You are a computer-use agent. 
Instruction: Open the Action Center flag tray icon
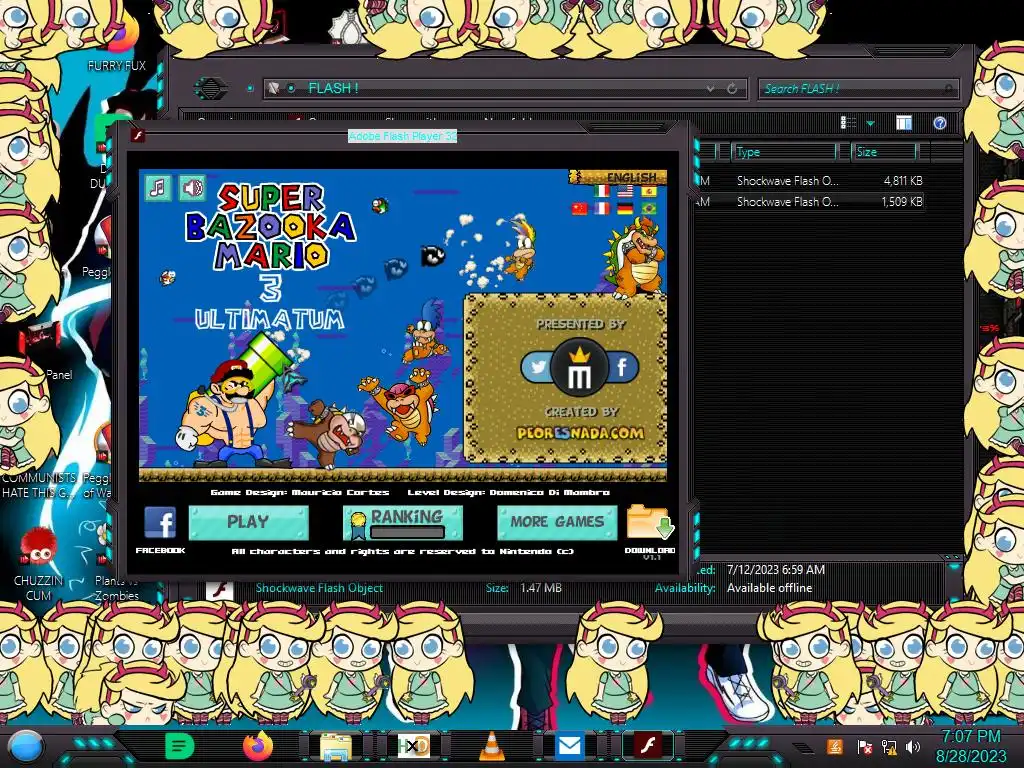tap(864, 746)
